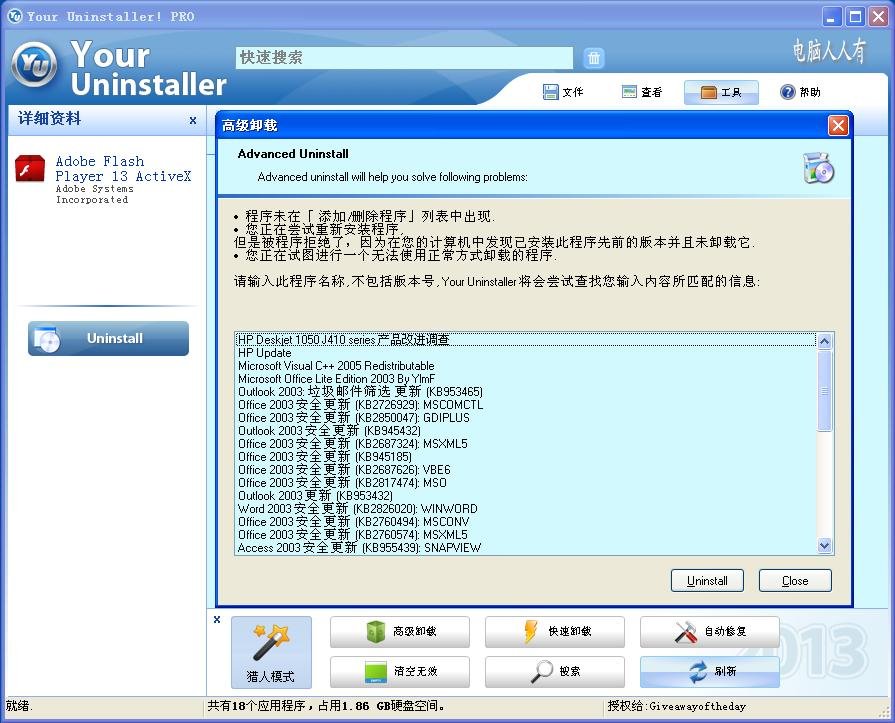
Task: Activate the 搜索 (Search) tool
Action: [554, 671]
